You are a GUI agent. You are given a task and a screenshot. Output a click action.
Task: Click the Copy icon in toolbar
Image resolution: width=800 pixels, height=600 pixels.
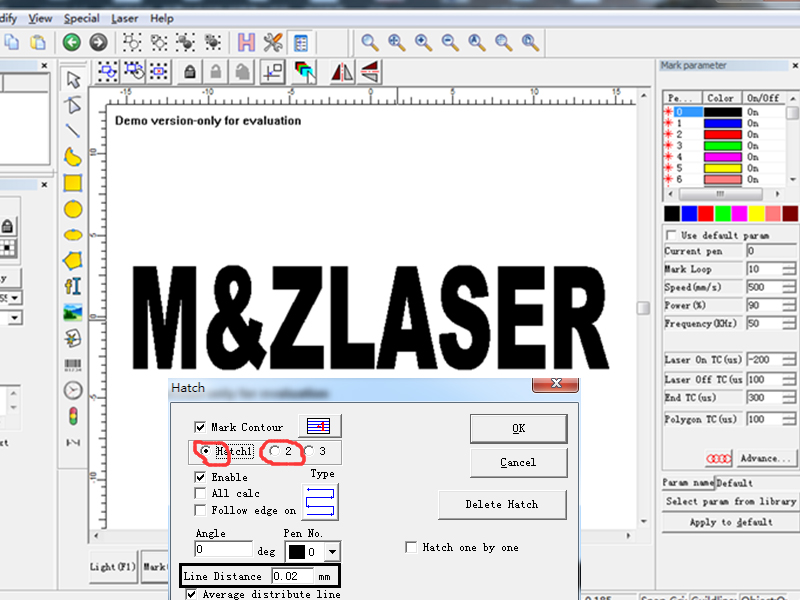pyautogui.click(x=11, y=42)
